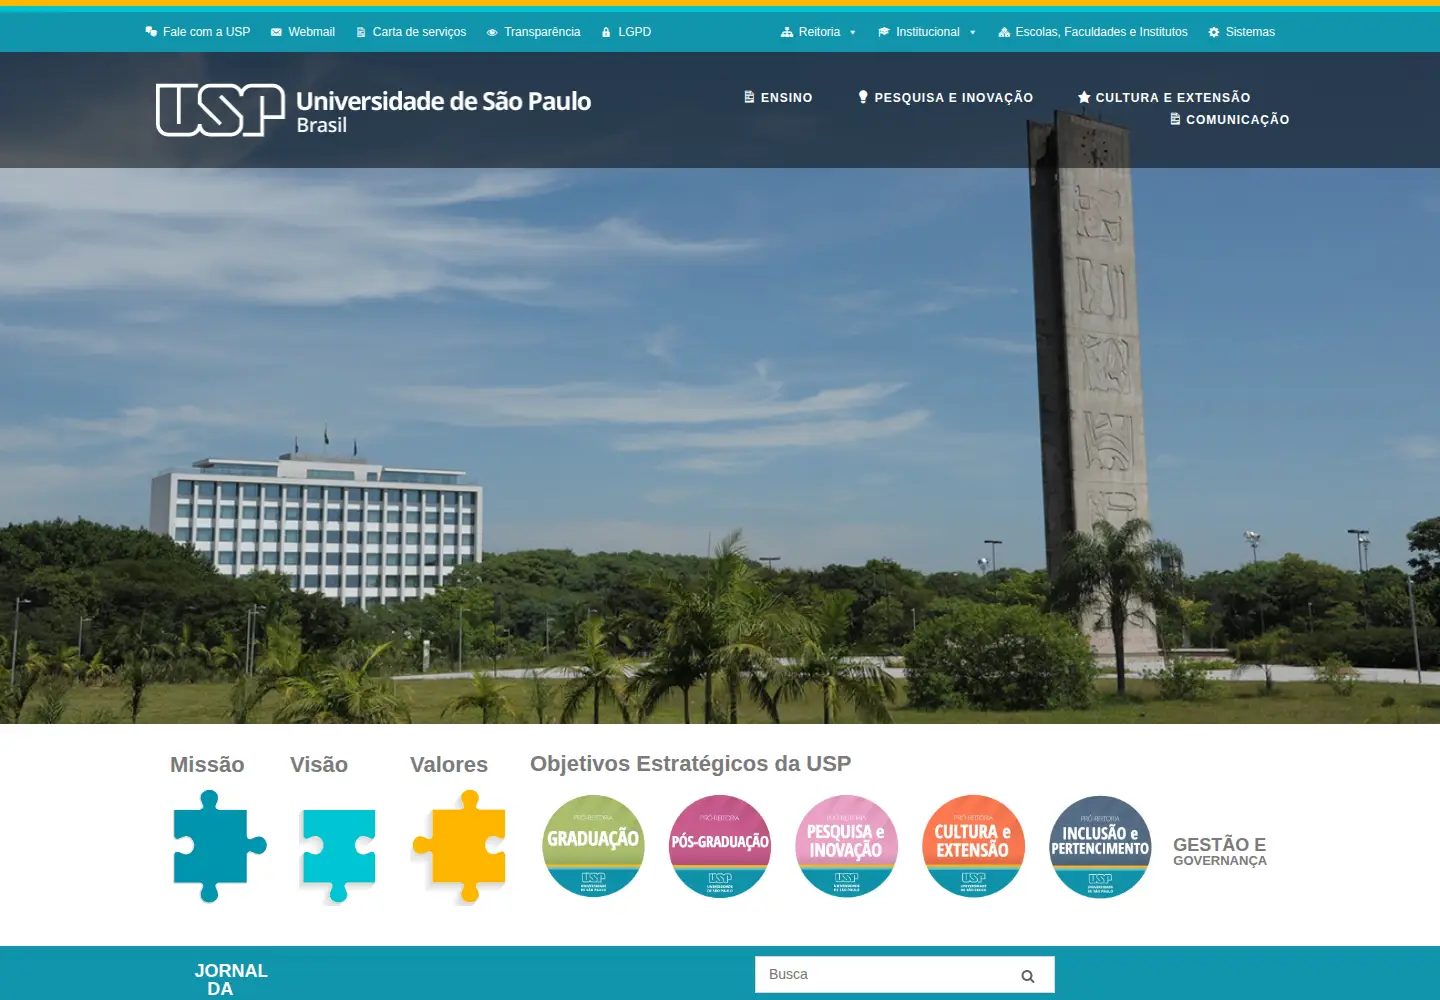Select the magenta Pós-Graduação circle badge

[x=720, y=846]
